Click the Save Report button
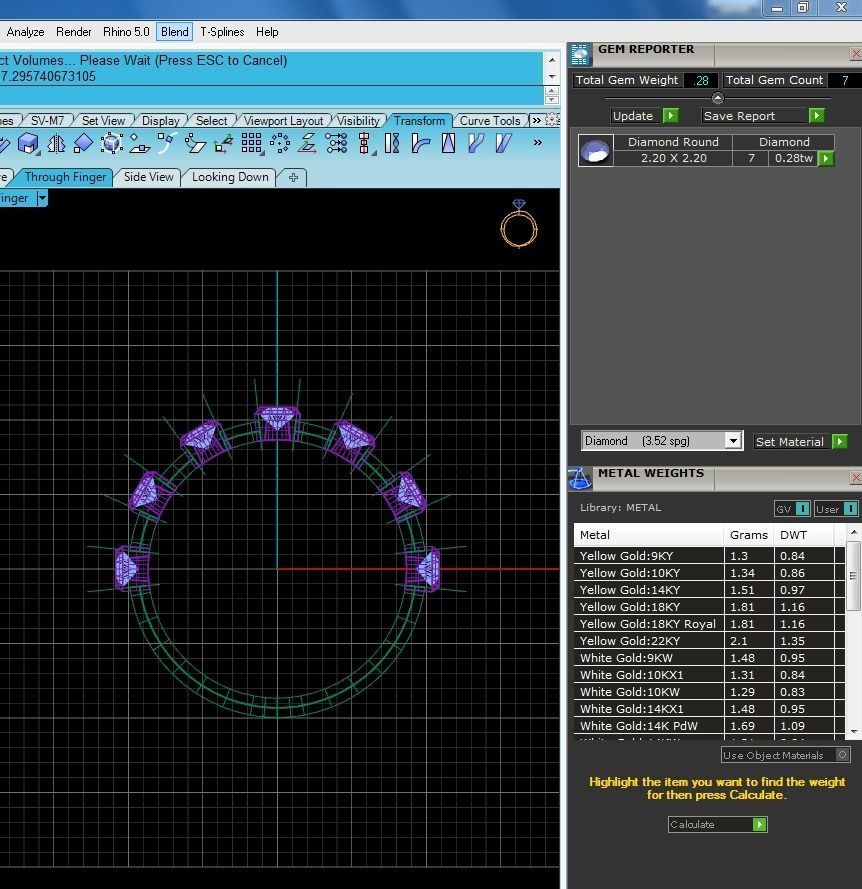The image size is (862, 889). pyautogui.click(x=763, y=116)
